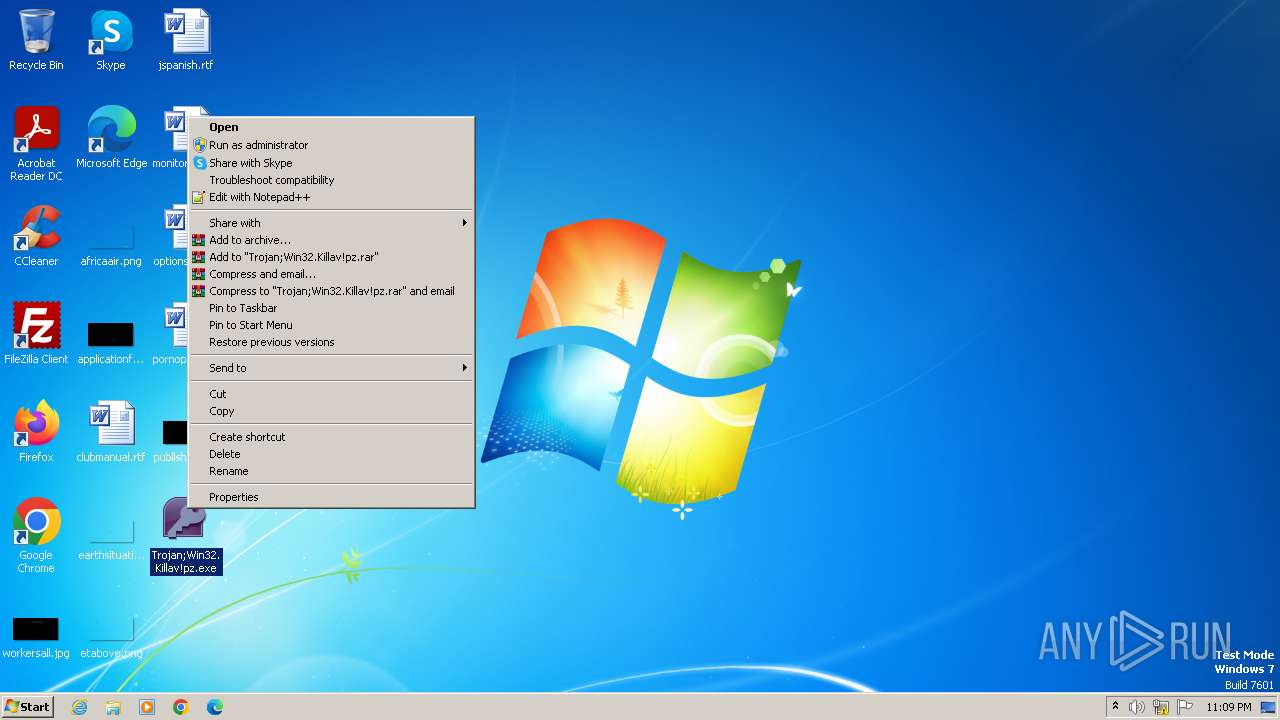Image resolution: width=1280 pixels, height=720 pixels.
Task: Choose Pin to Taskbar
Action: click(x=331, y=308)
